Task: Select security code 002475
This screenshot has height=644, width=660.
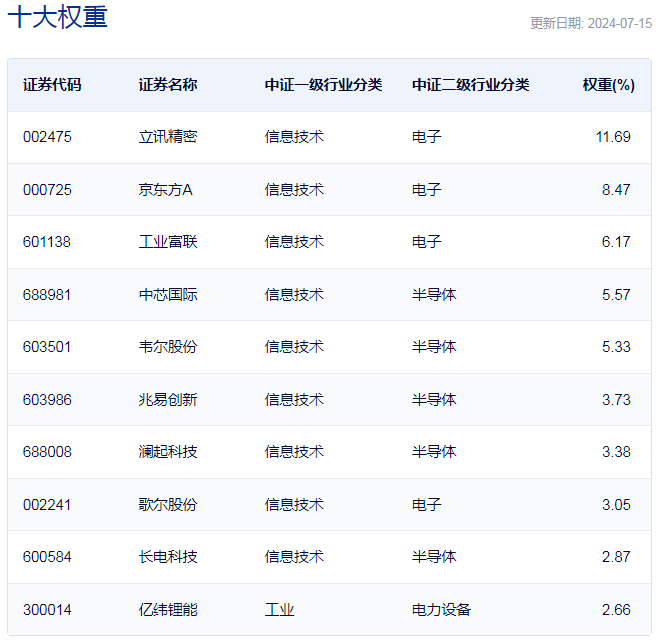Action: [x=47, y=137]
